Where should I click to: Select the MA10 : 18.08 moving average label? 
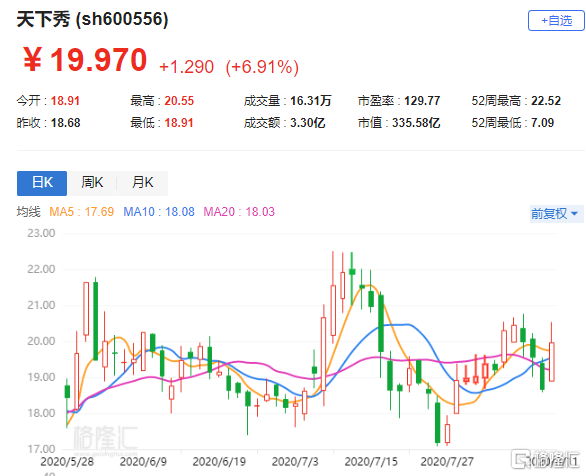pos(159,212)
